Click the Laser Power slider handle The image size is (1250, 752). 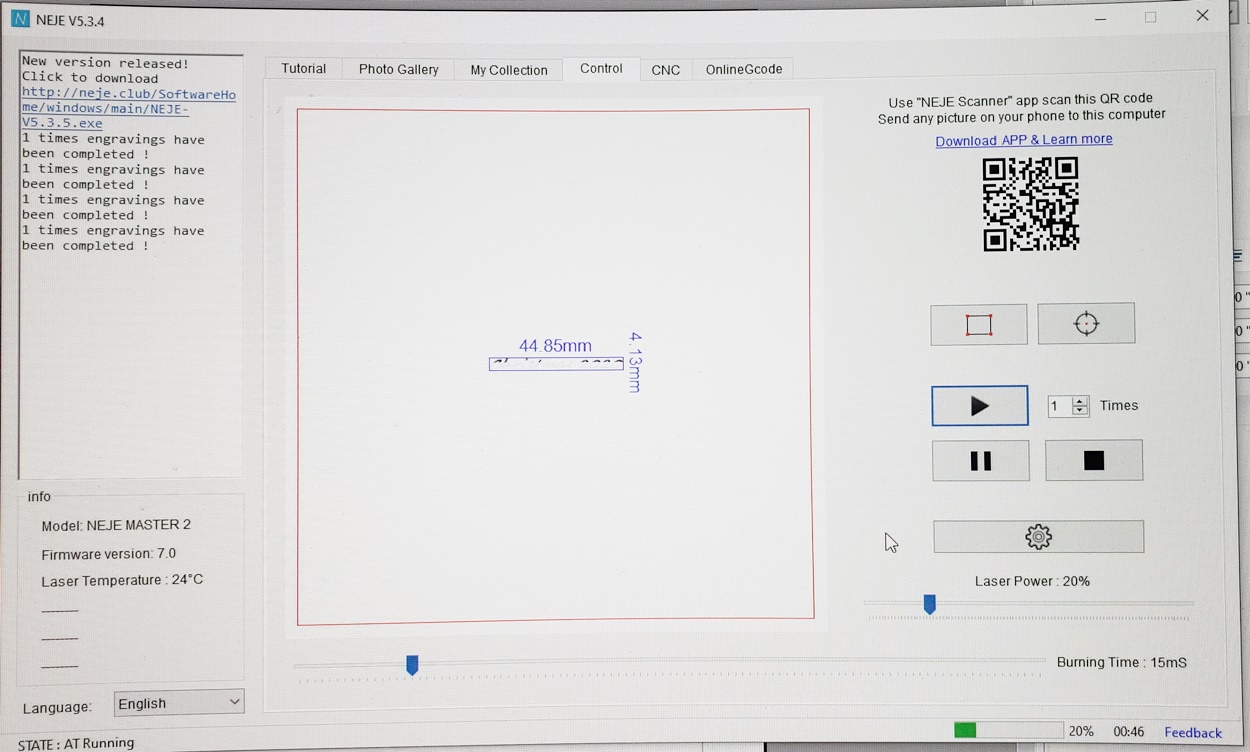pos(929,604)
